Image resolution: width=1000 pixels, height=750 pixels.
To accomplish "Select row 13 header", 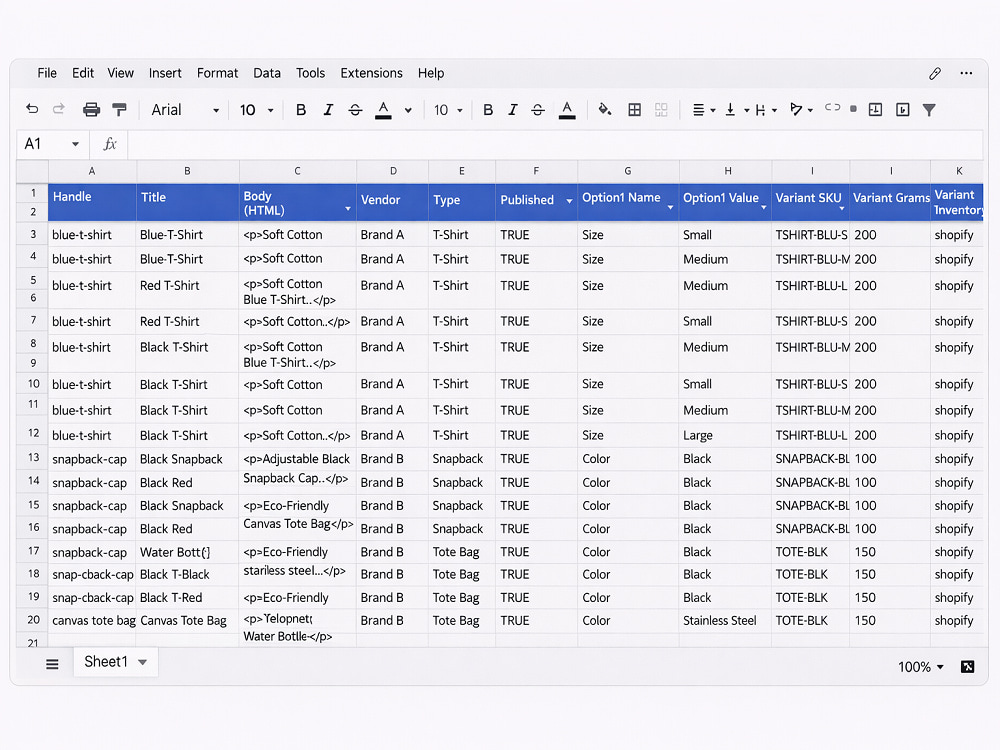I will 33,457.
